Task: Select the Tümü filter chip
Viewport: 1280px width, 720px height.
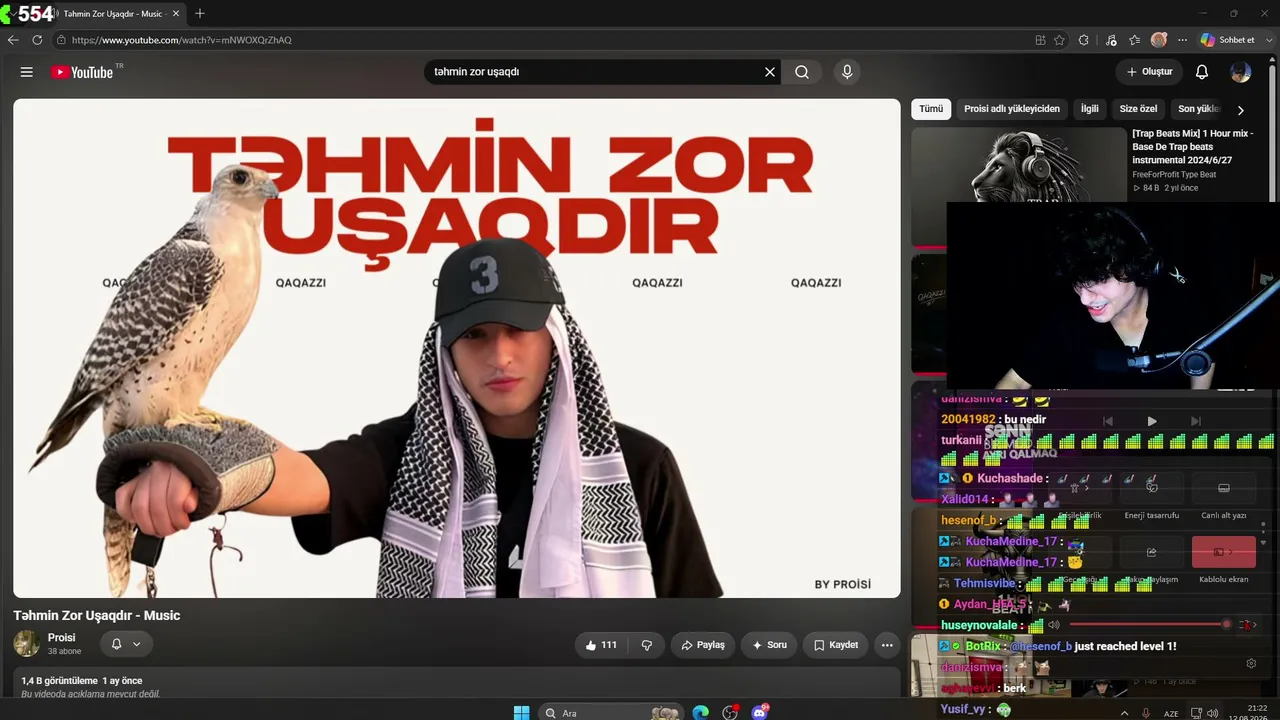Action: (x=931, y=109)
